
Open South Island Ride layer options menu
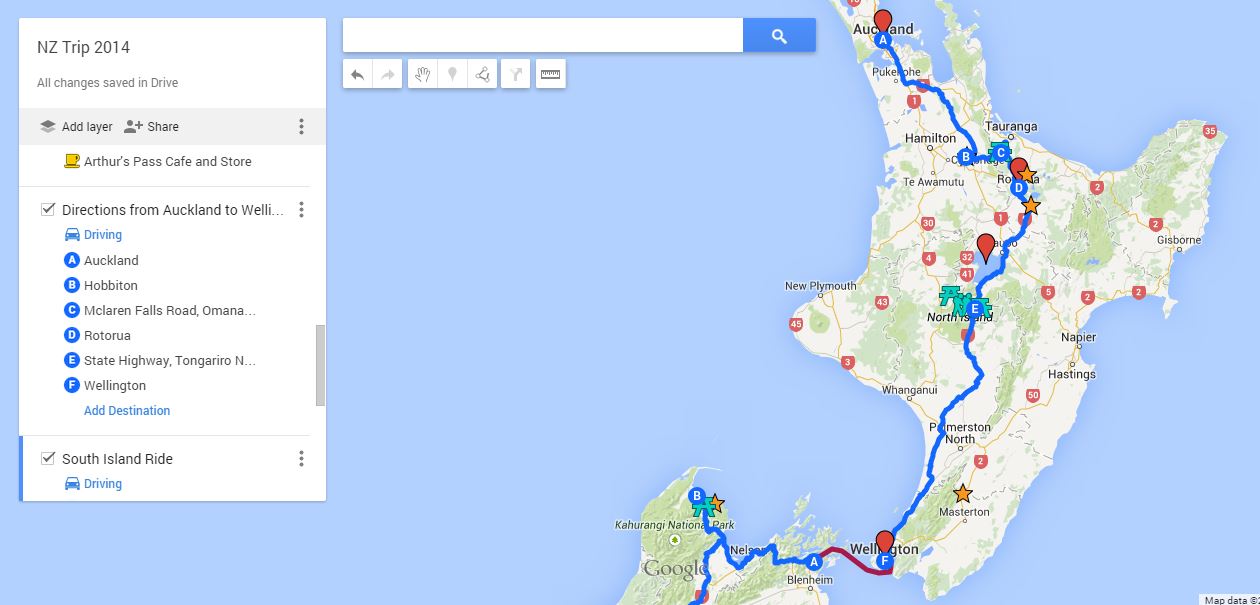click(301, 458)
